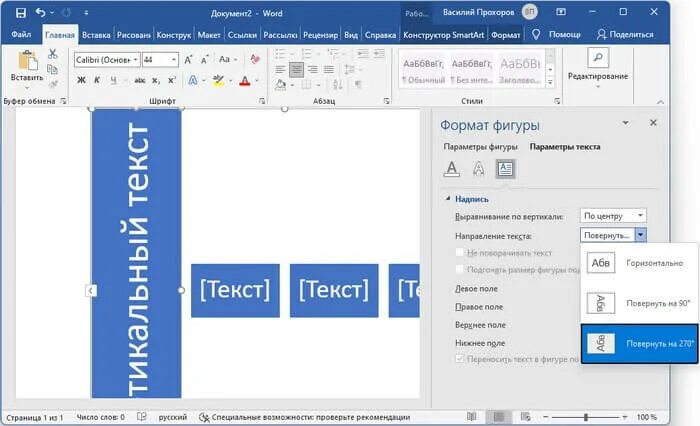Viewport: 700px width, 426px height.
Task: Open text effects with the glowing A icon
Action: 192,80
